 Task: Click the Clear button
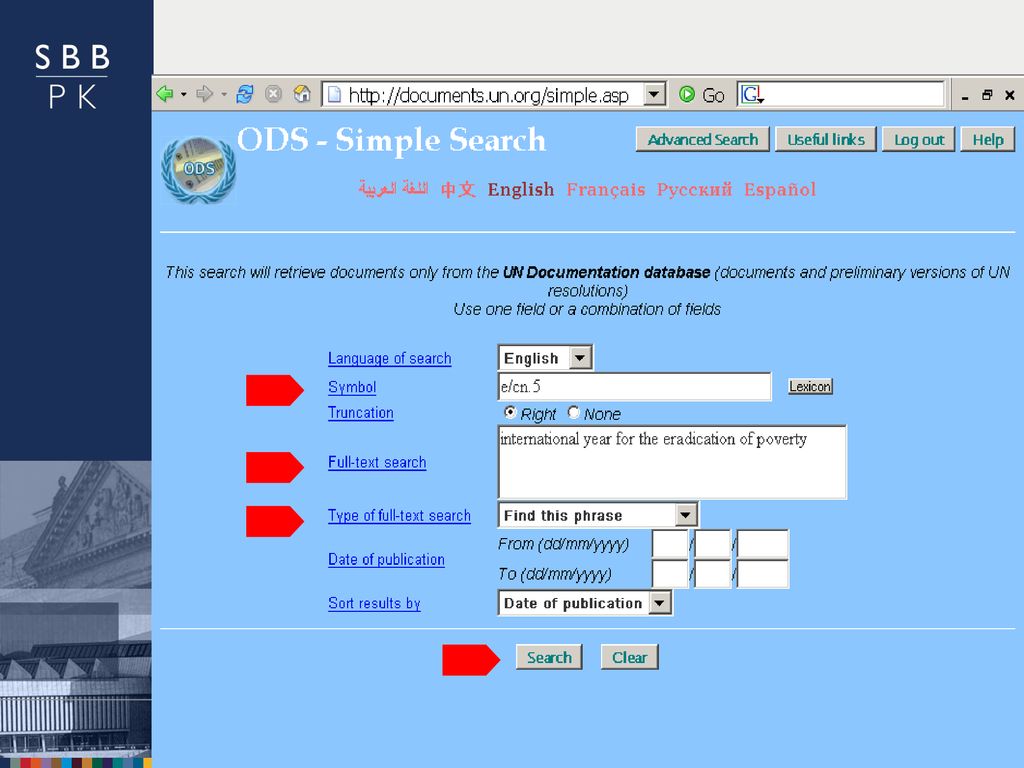point(630,657)
